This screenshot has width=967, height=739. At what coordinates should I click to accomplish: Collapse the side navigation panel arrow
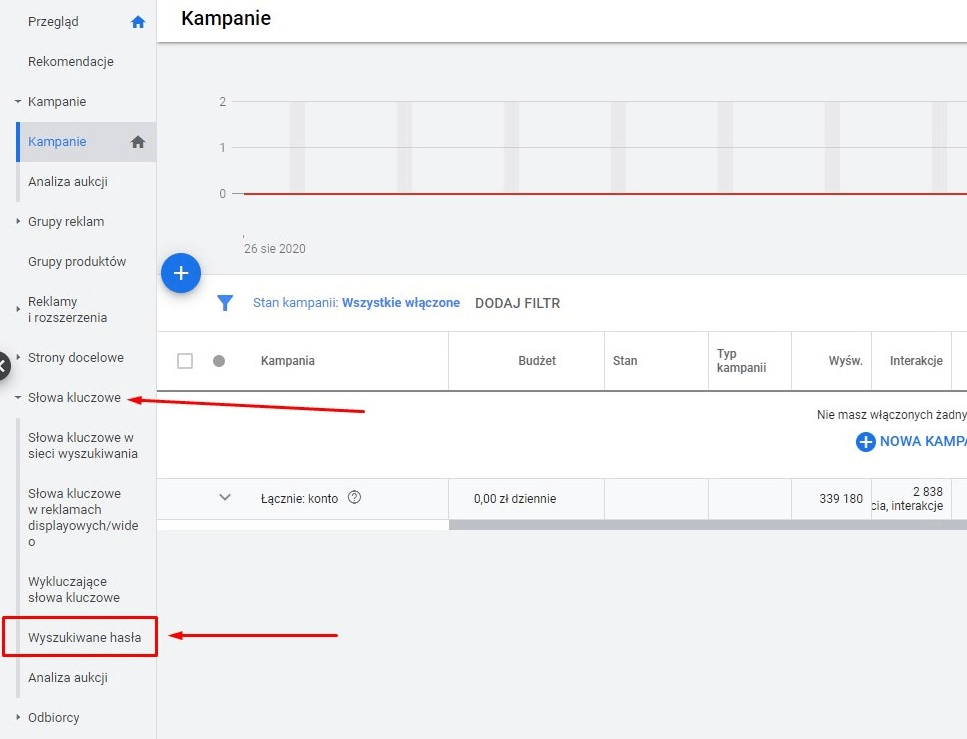coord(3,365)
